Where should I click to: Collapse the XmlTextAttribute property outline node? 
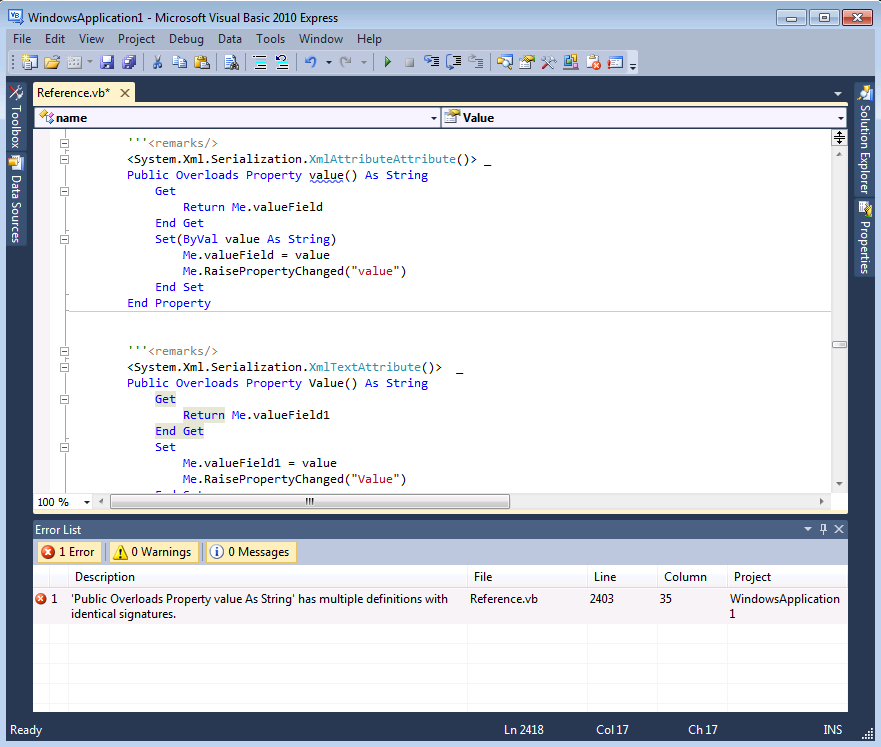[65, 367]
